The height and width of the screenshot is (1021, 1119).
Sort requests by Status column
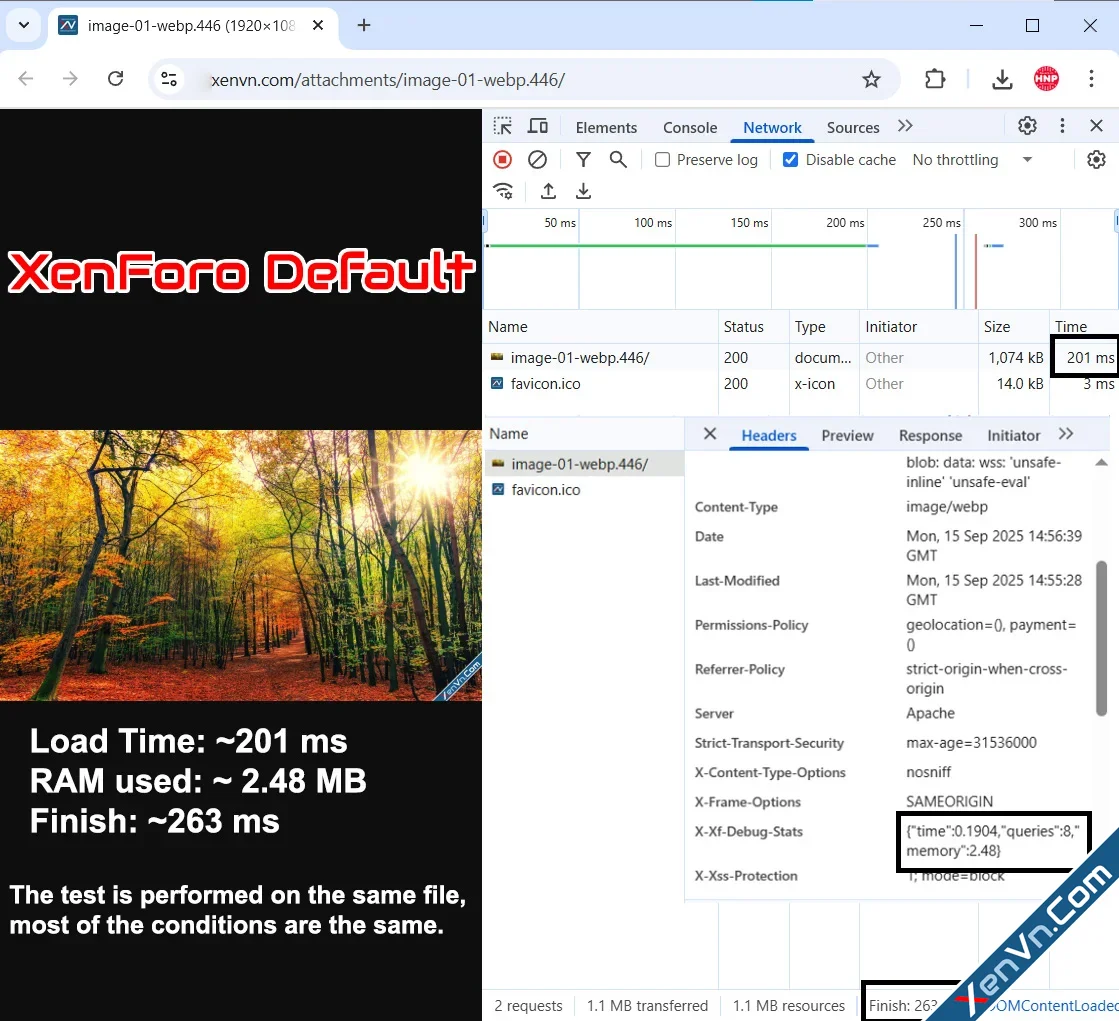click(x=753, y=327)
